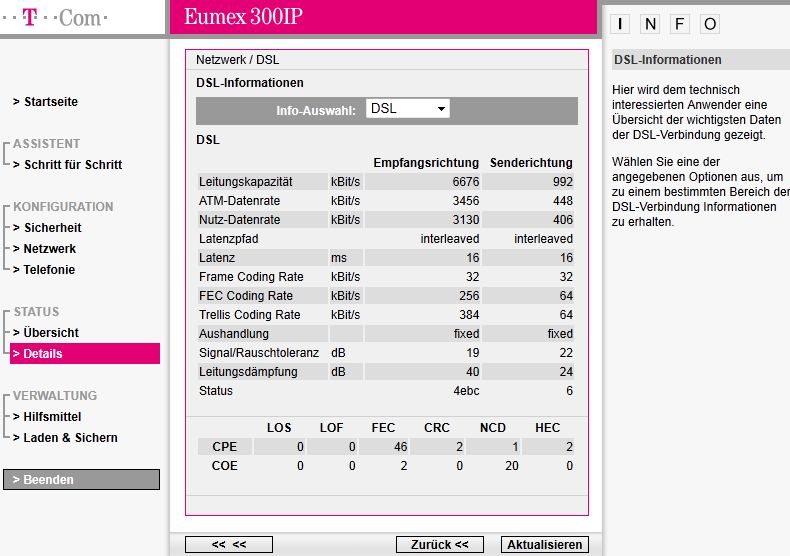The width and height of the screenshot is (790, 556).
Task: Click the ATM-Datenrate row label
Action: tap(239, 201)
